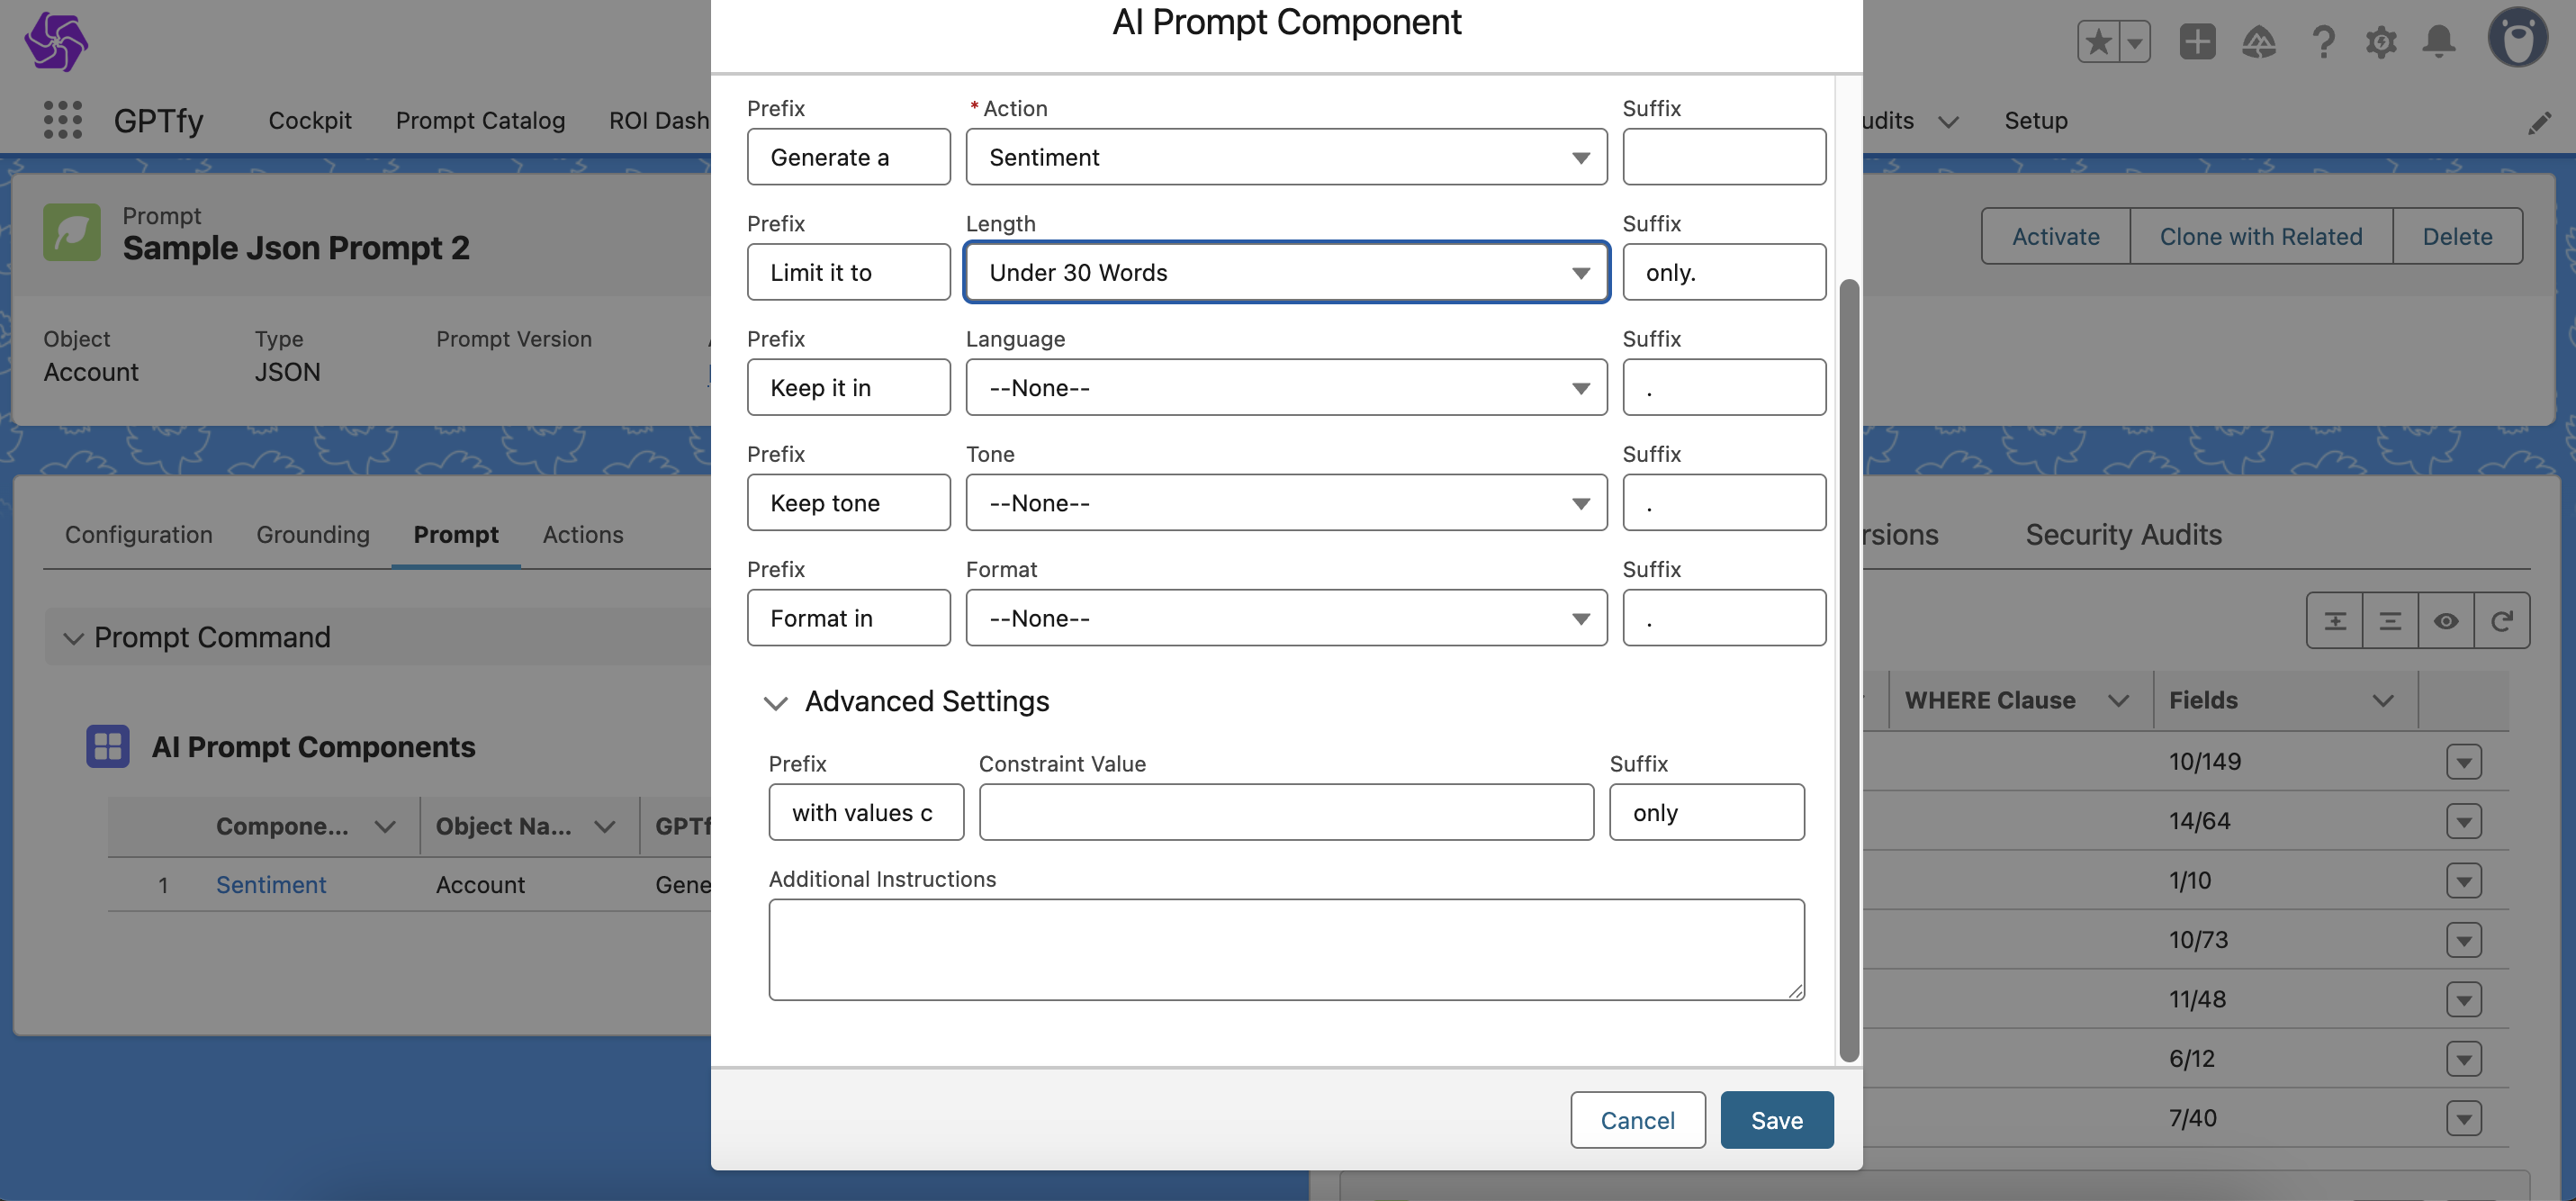
Task: Open the Length dropdown showing Under 30 Words
Action: pyautogui.click(x=1286, y=272)
